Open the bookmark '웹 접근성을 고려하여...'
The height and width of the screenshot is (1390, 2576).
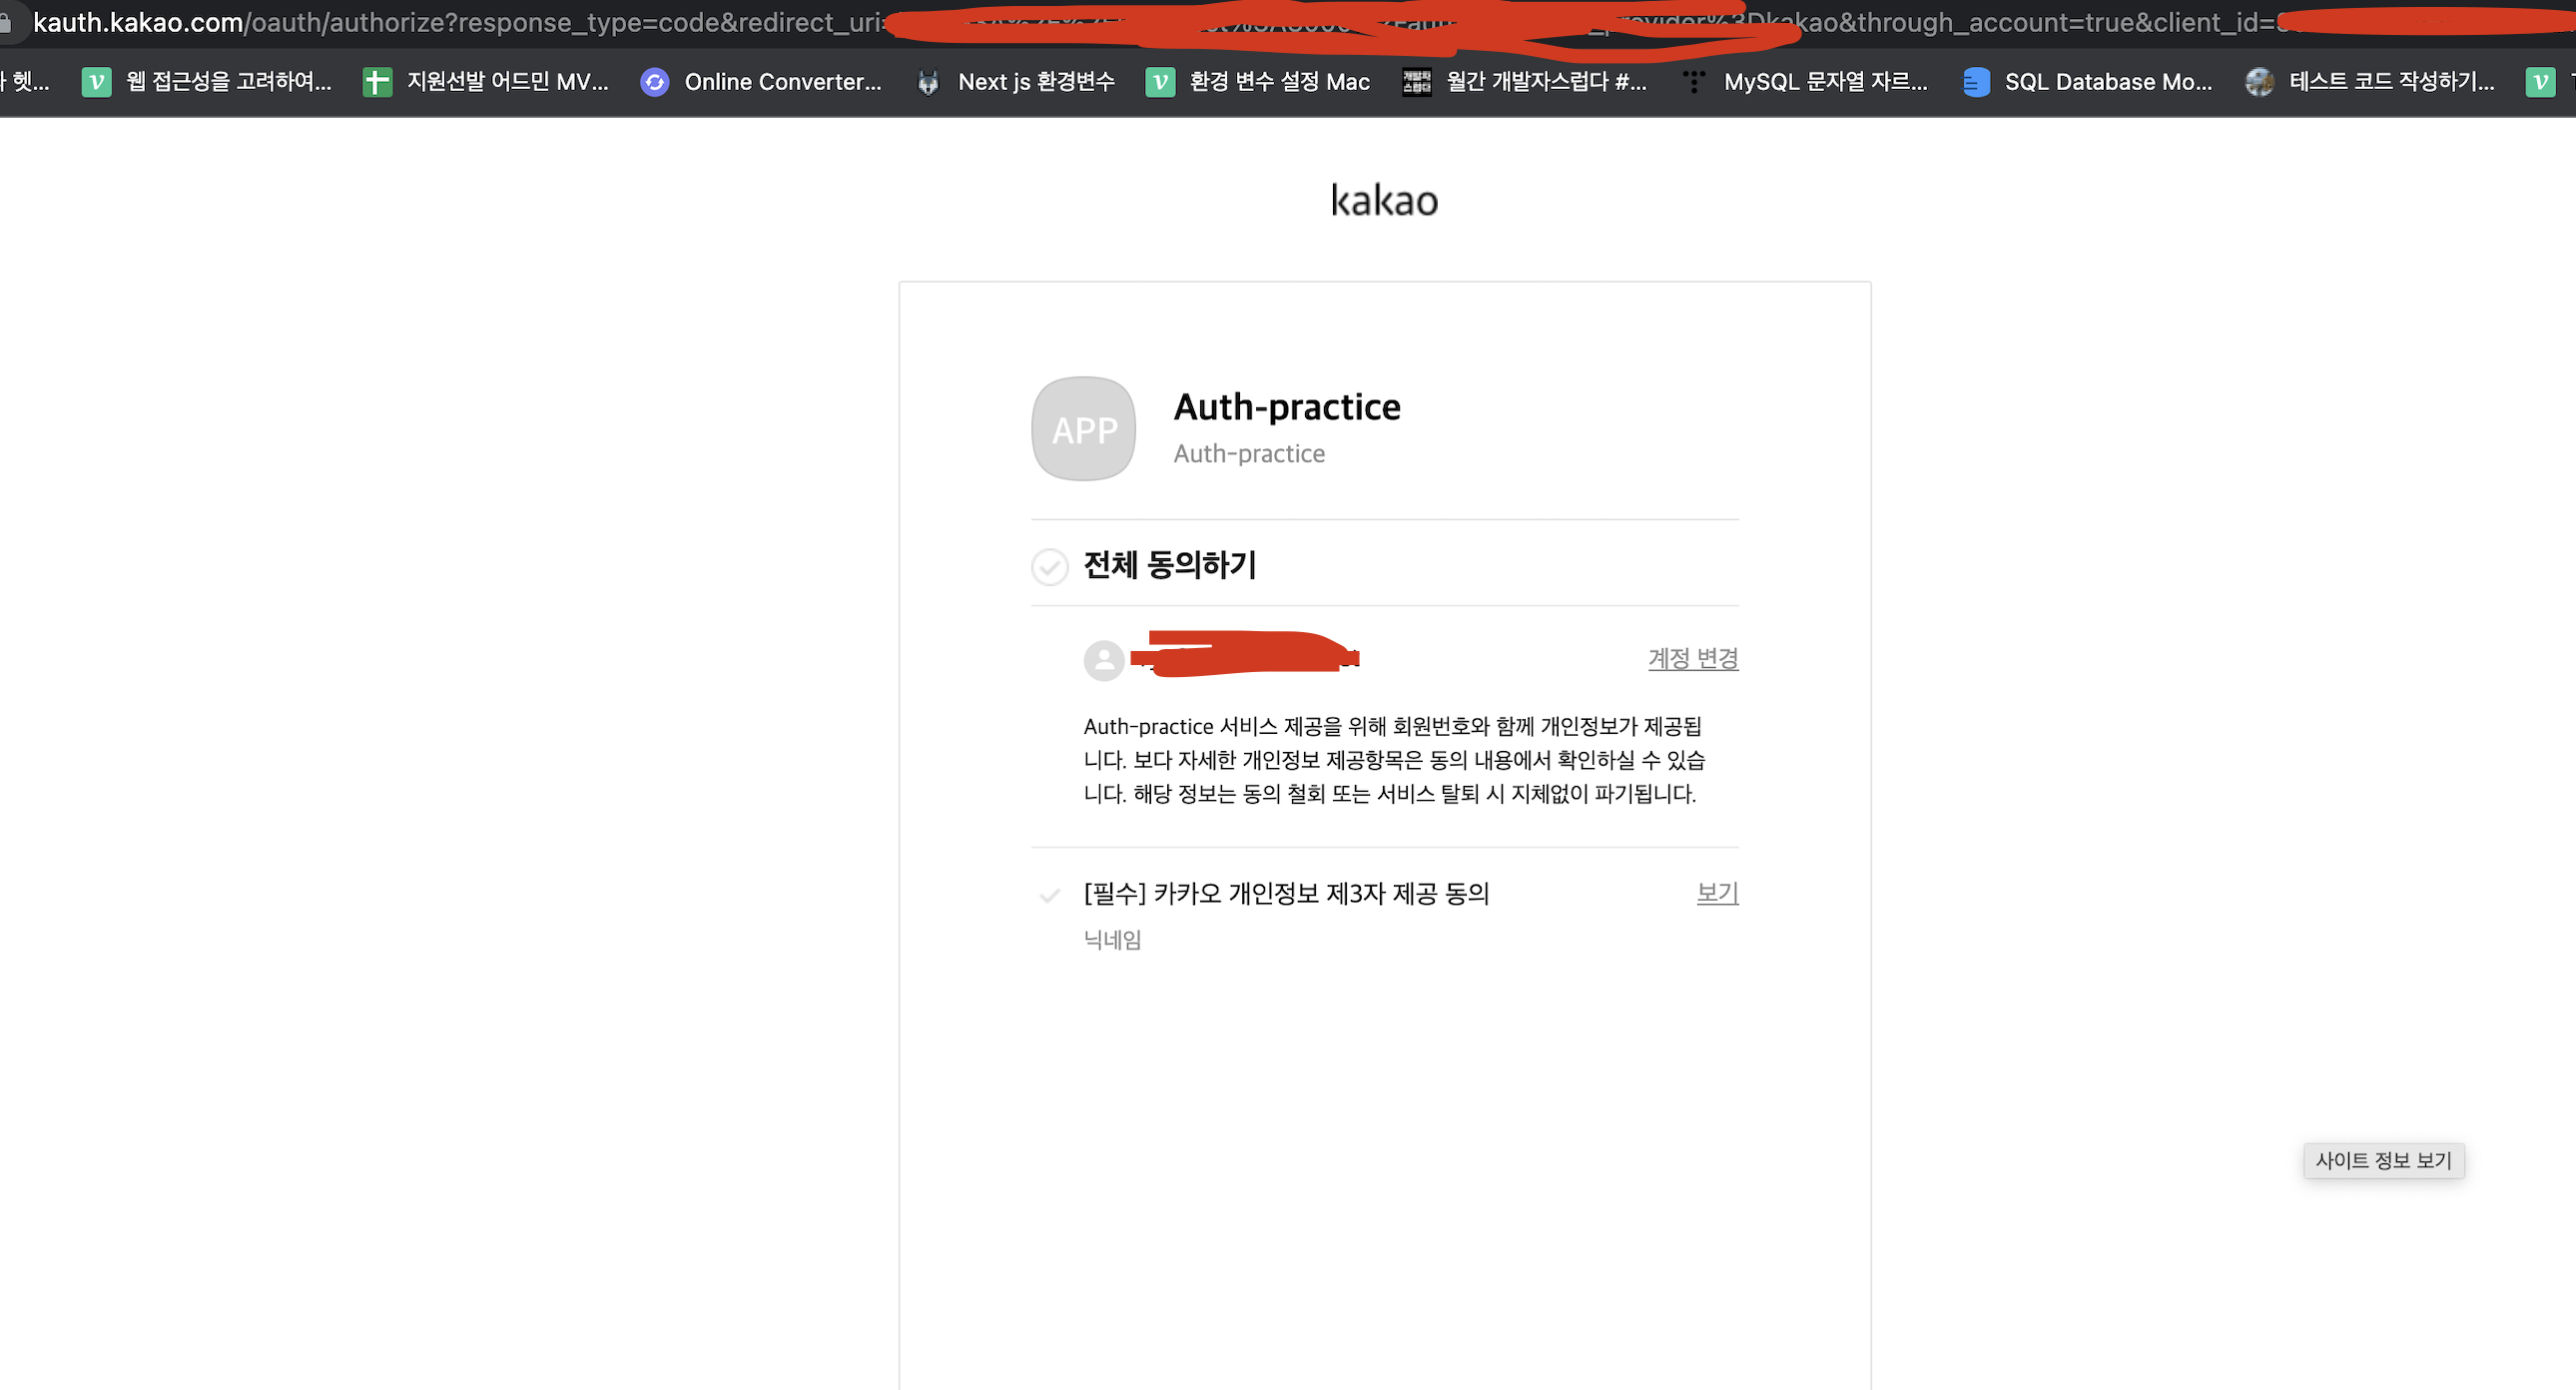pos(206,82)
